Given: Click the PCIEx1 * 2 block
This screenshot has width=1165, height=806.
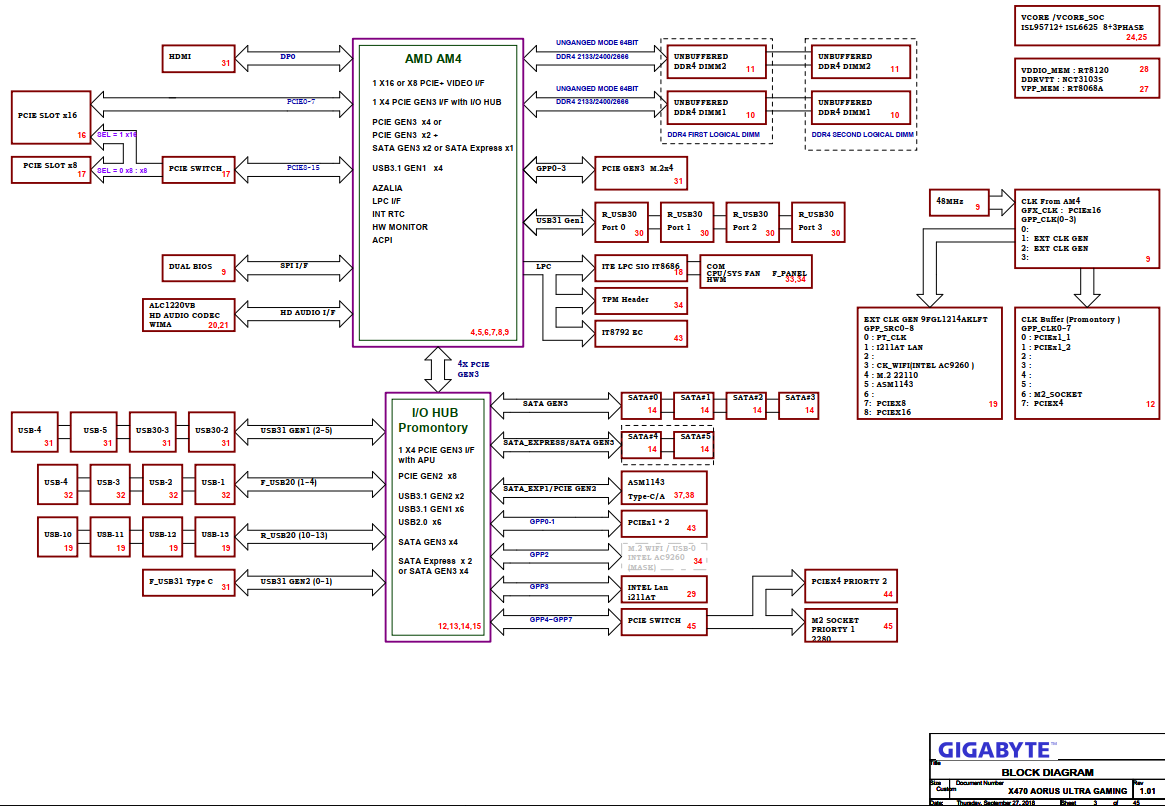Looking at the screenshot, I should tap(664, 524).
